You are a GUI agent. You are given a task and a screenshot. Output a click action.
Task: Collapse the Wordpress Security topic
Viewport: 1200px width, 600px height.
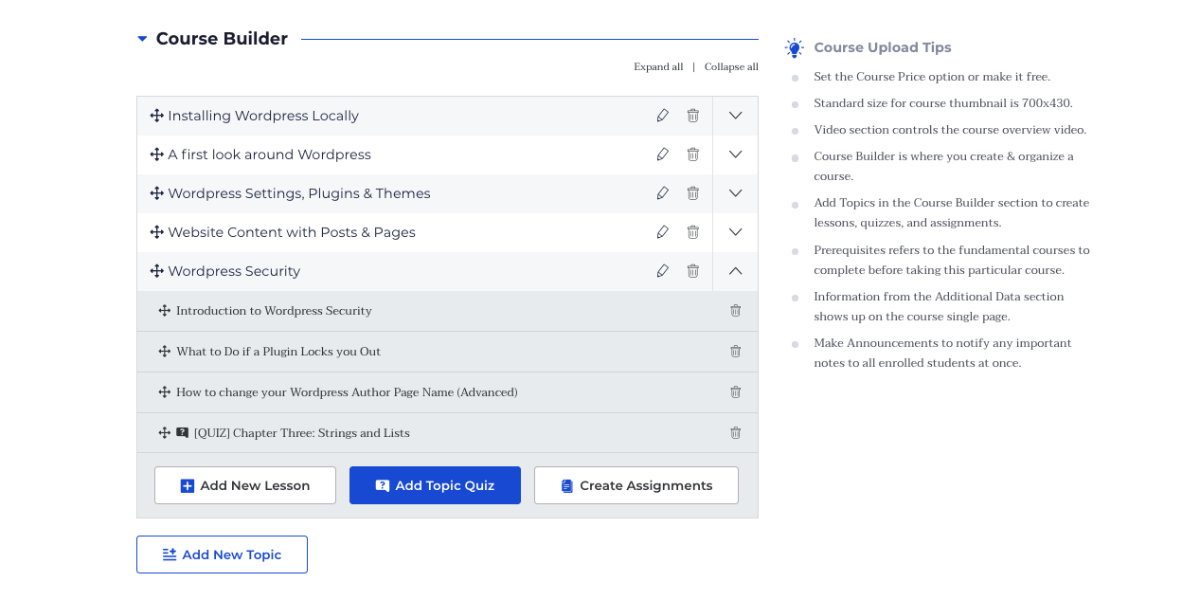pyautogui.click(x=736, y=271)
